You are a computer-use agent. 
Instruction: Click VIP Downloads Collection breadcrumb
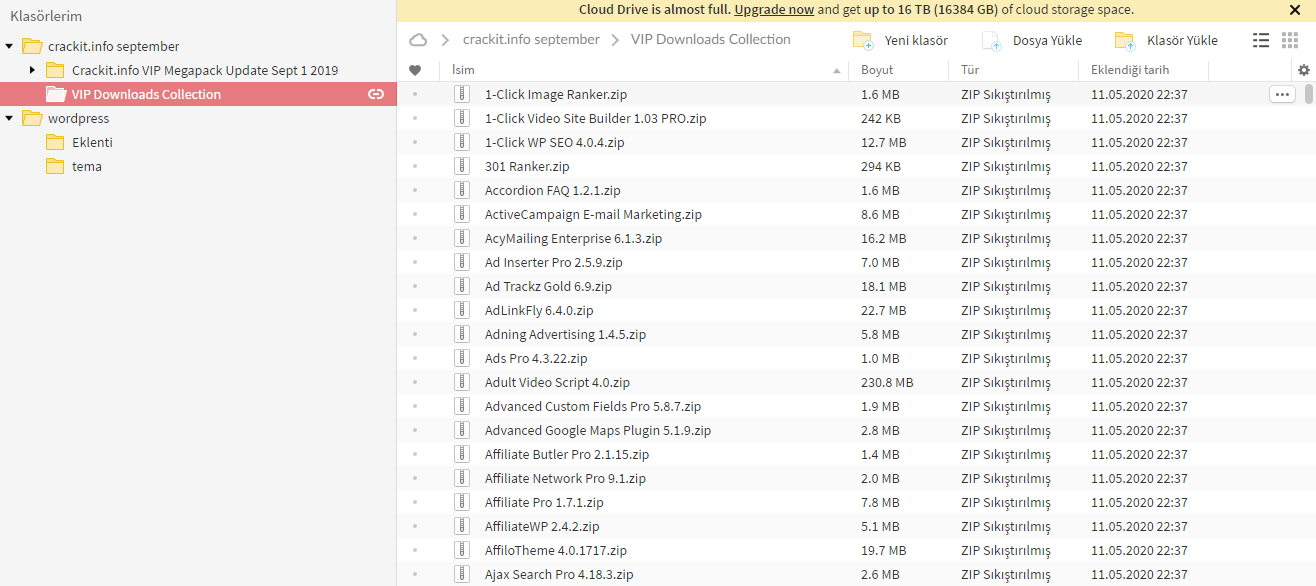pyautogui.click(x=711, y=39)
